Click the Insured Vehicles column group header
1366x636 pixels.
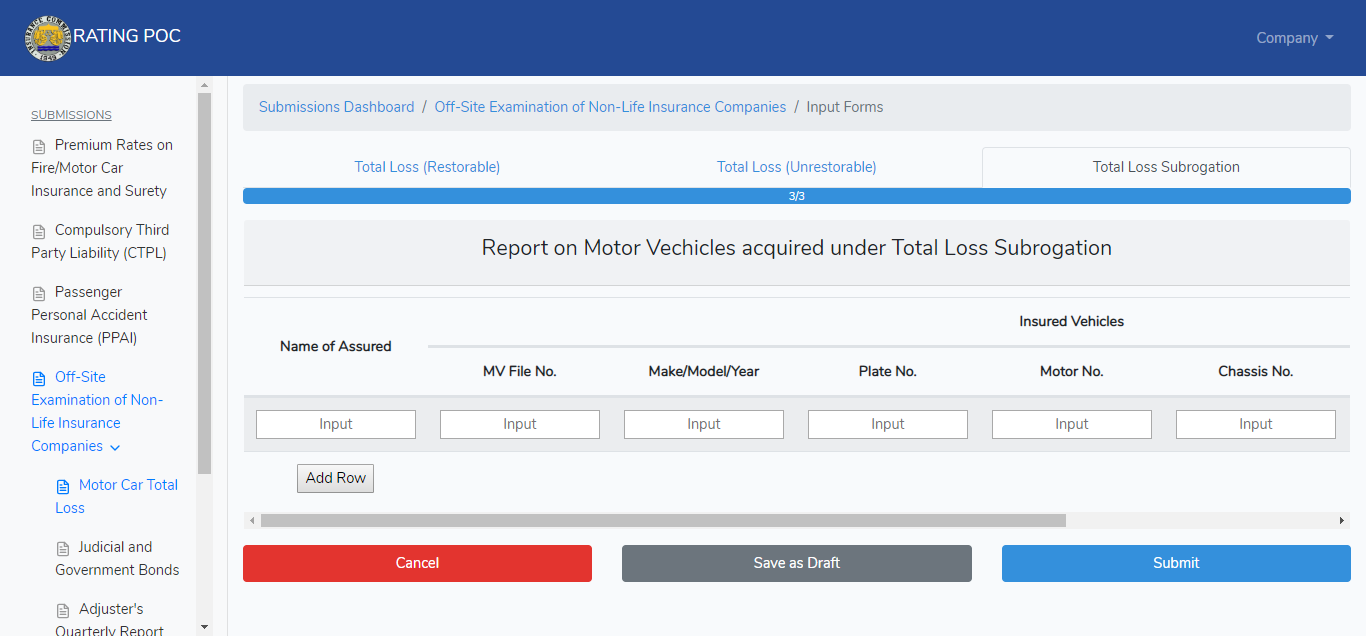[x=1071, y=321]
